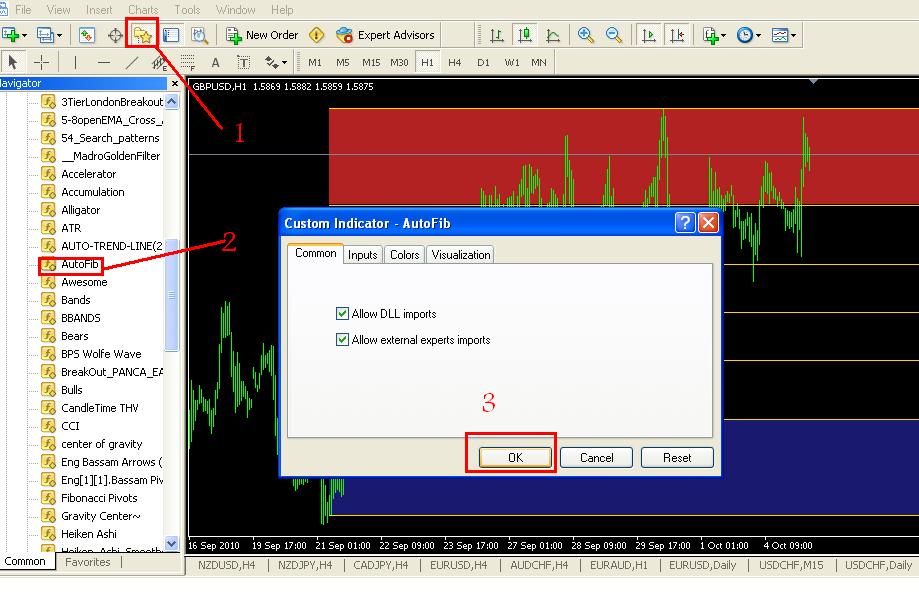Select AutoFib indicator in Navigator list
The height and width of the screenshot is (594, 919).
click(x=79, y=264)
